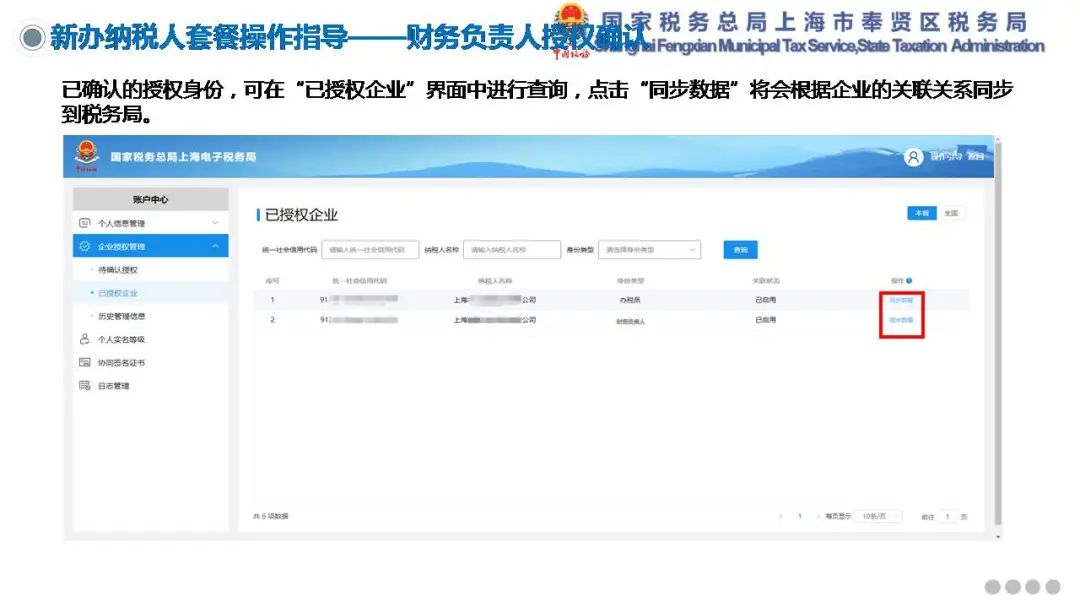
Task: Click the national emblem logo in the portal header
Action: pos(87,156)
